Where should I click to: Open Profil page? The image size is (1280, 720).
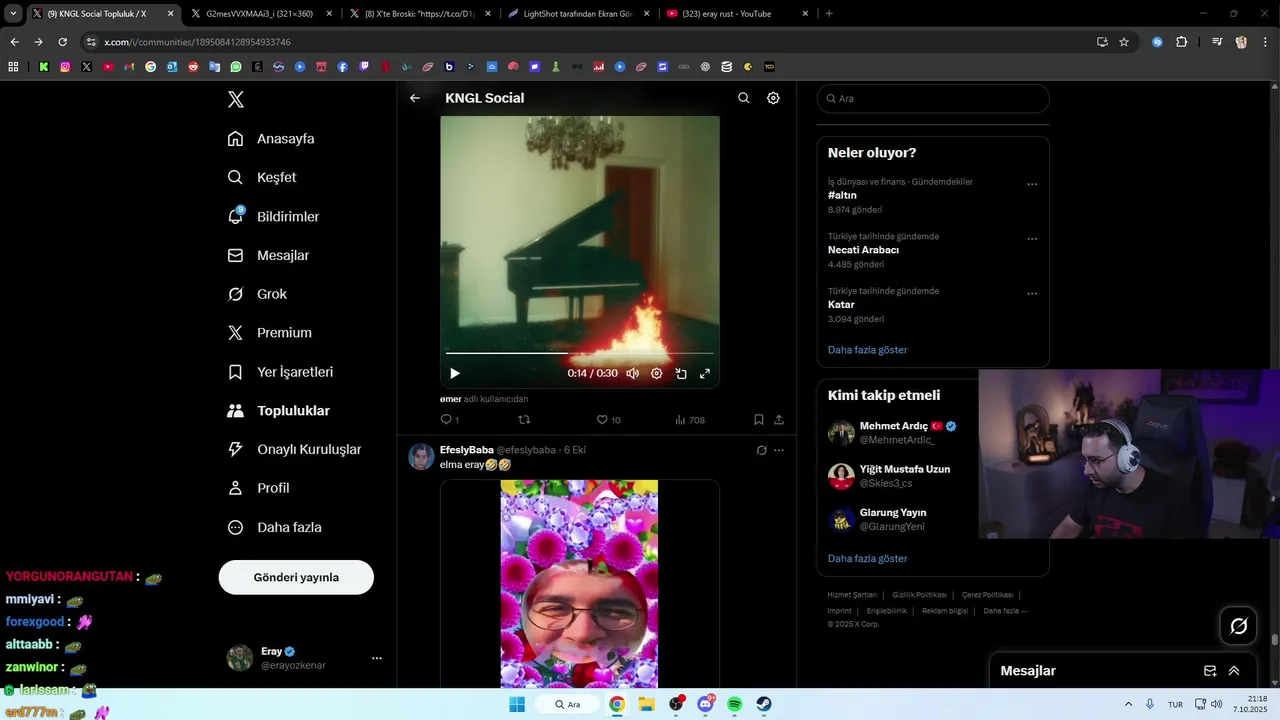click(x=258, y=488)
